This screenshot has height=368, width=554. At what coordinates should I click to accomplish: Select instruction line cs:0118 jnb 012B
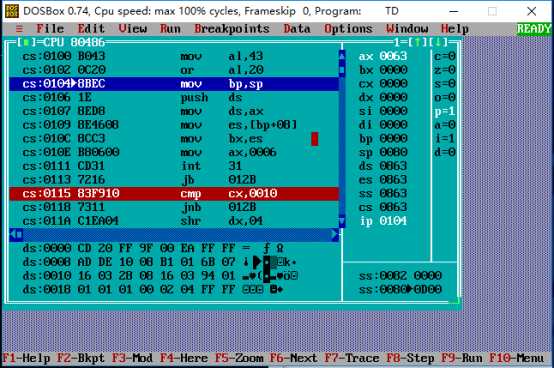tap(174, 207)
